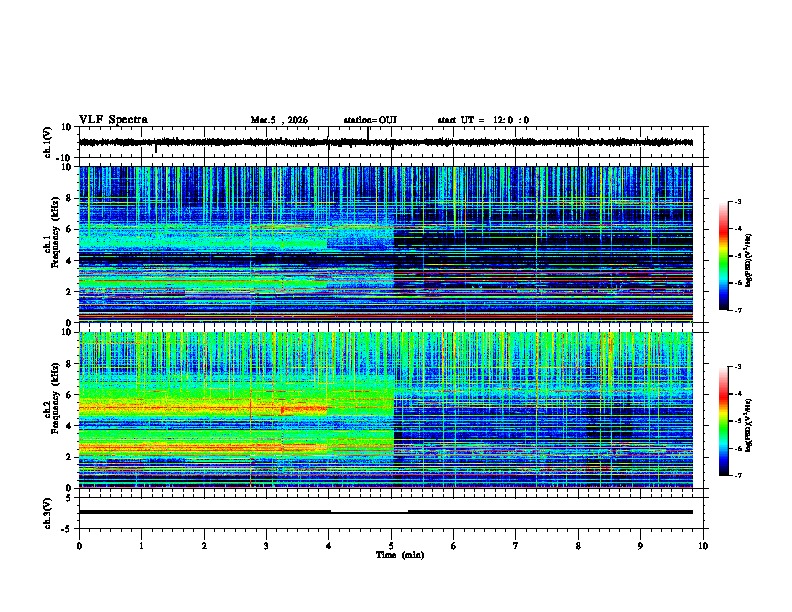Click the ch.1 colorbar log(PSD) unit label
Image resolution: width=792 pixels, height=612 pixels.
(749, 261)
